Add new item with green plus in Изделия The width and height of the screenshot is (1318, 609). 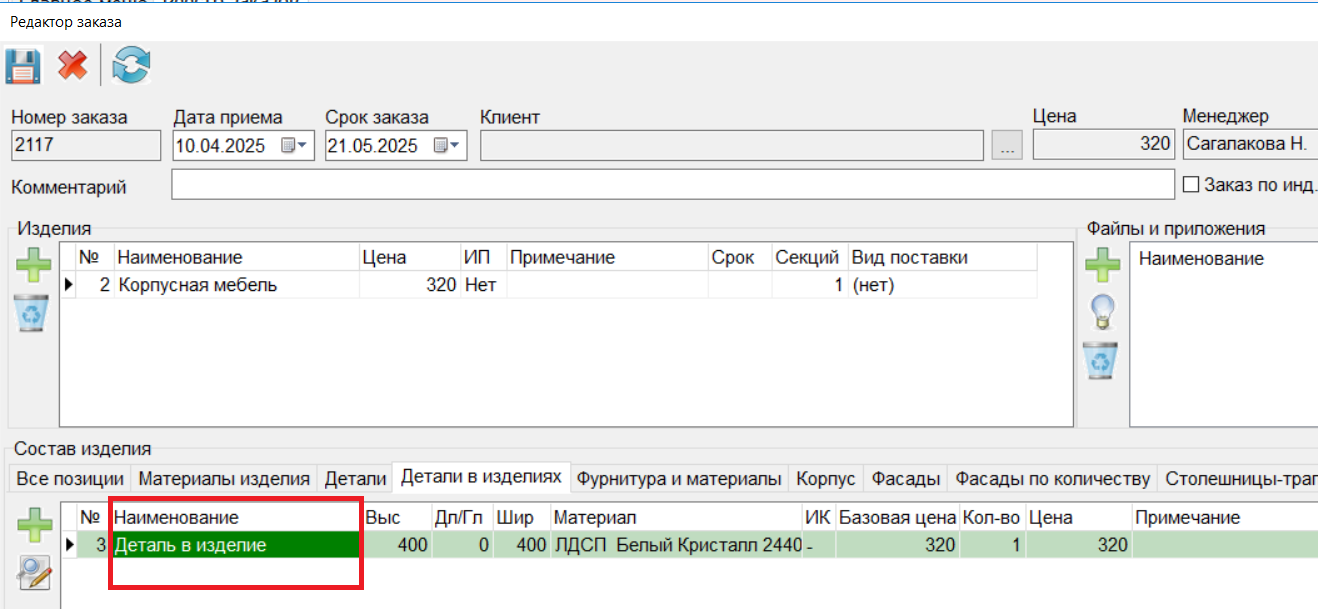[x=33, y=267]
